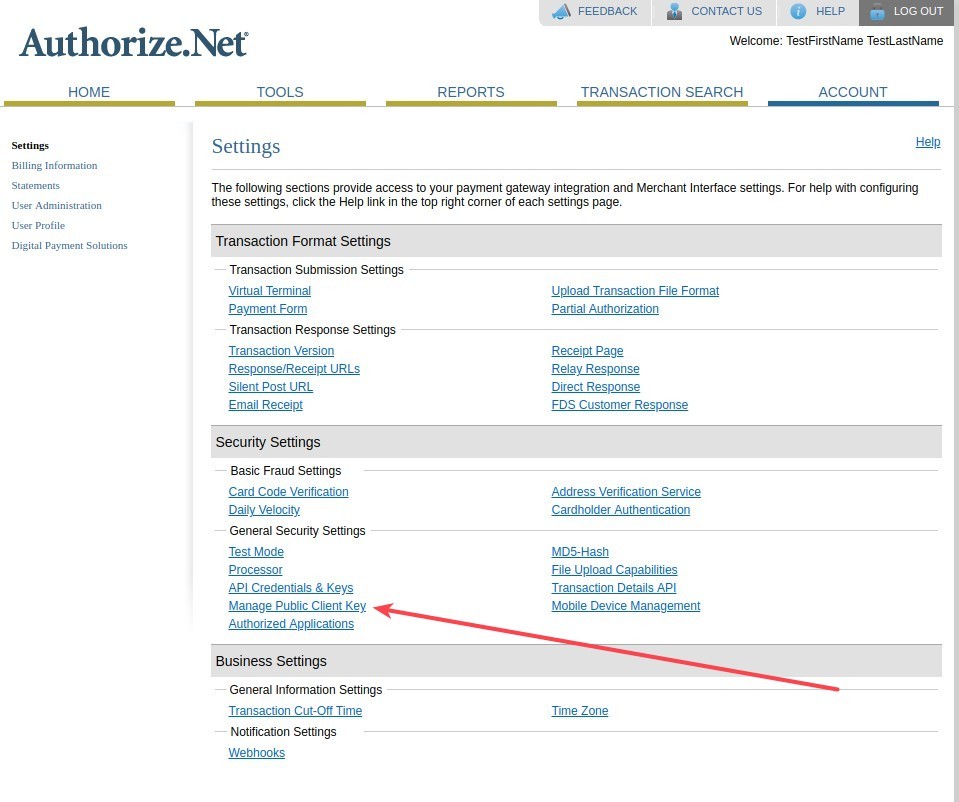Open the Manage Public Client Key link
Screen dimensions: 959x802
coord(297,606)
